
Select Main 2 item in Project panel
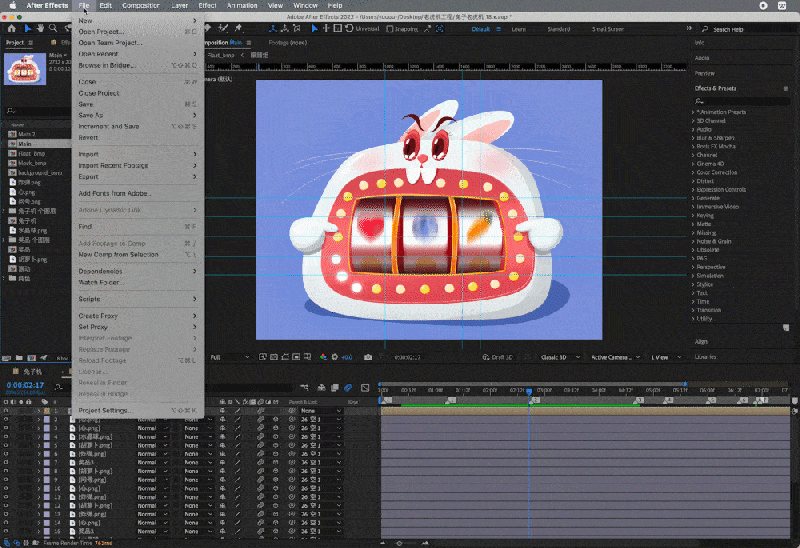(x=27, y=134)
